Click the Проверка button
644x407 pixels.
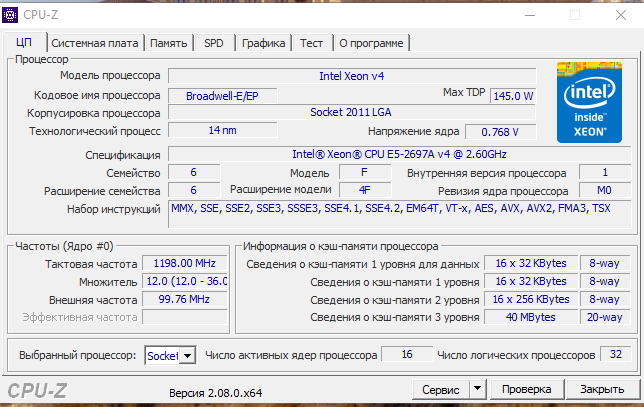527,389
